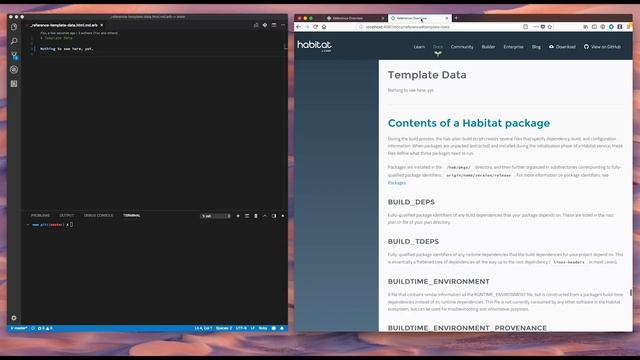Open the terminal shell selector dropdown

tap(216, 216)
